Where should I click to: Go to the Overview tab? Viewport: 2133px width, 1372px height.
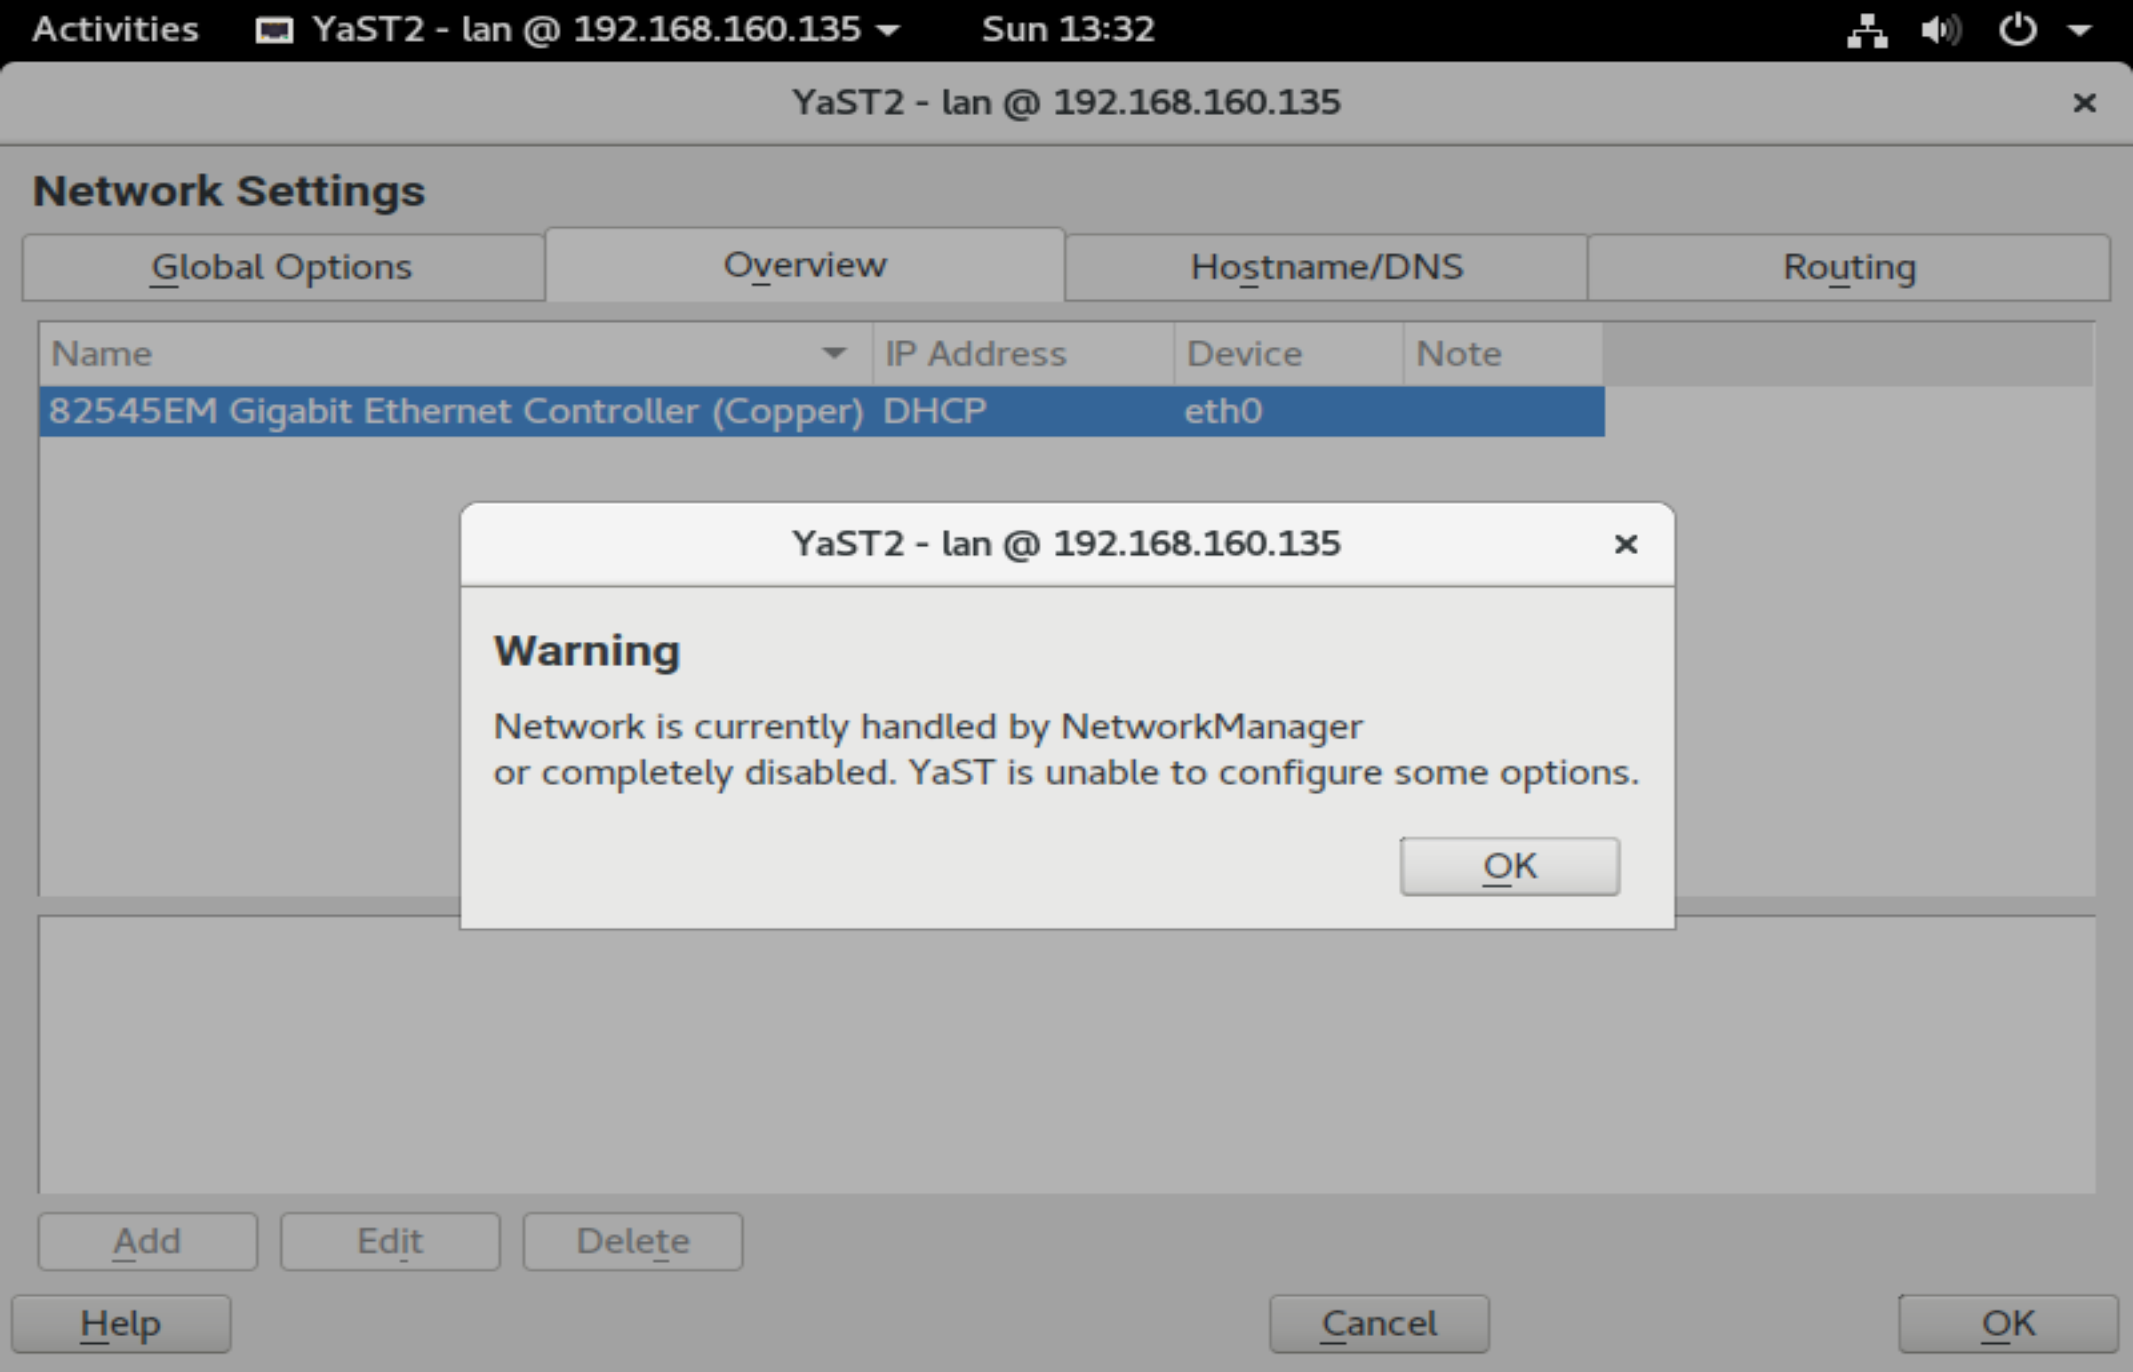click(804, 265)
